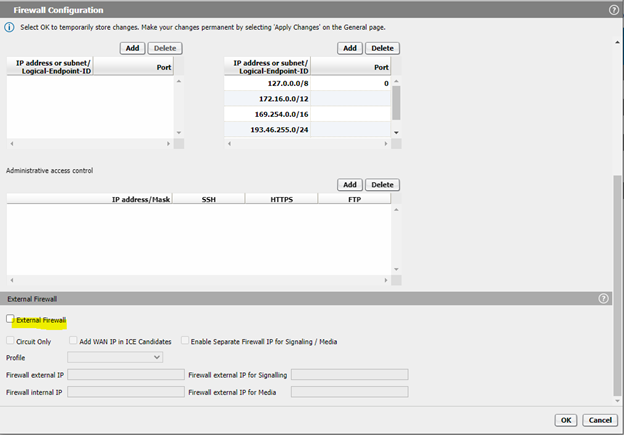This screenshot has height=435, width=624.
Task: Click the FTP column header
Action: click(354, 199)
